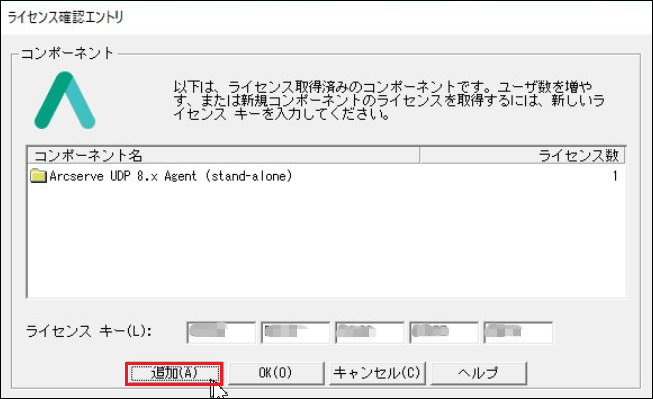Click the ライセンス確認エントリ title bar
Screen dimensions: 653x399
coord(326,17)
